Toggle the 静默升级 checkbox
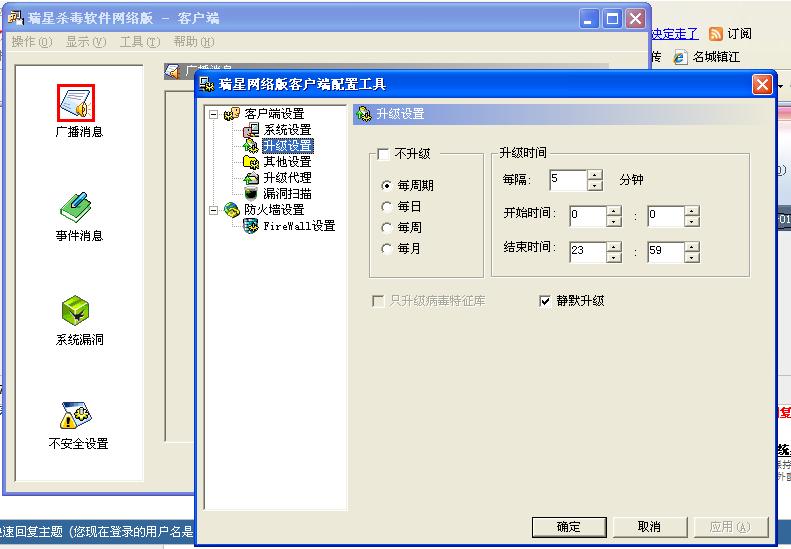791x549 pixels. [545, 301]
